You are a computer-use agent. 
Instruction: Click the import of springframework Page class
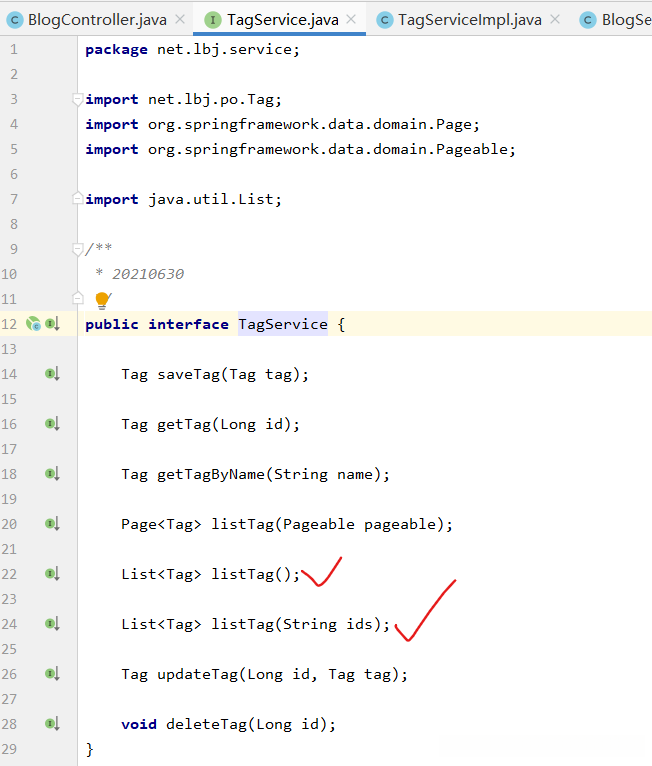282,125
